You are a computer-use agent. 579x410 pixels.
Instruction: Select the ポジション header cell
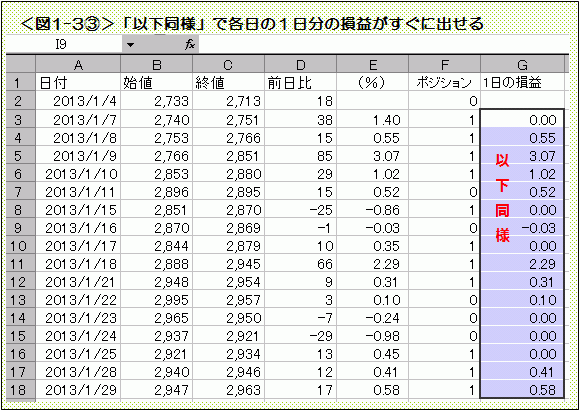pyautogui.click(x=445, y=83)
